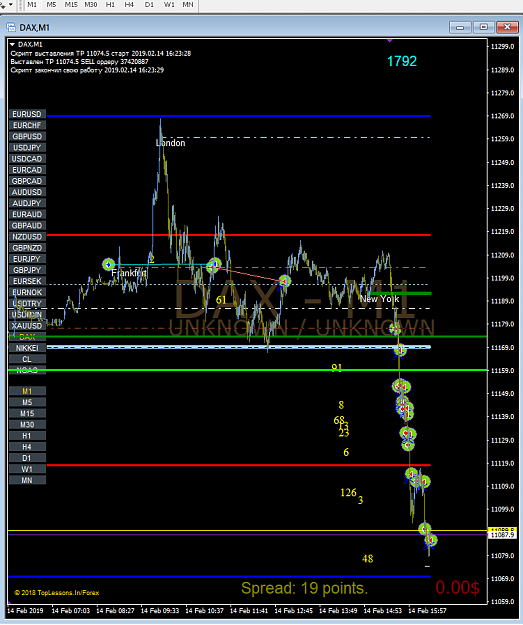Image resolution: width=523 pixels, height=625 pixels.
Task: Choose H4 in the on-chart timeframe panel
Action: pos(27,448)
